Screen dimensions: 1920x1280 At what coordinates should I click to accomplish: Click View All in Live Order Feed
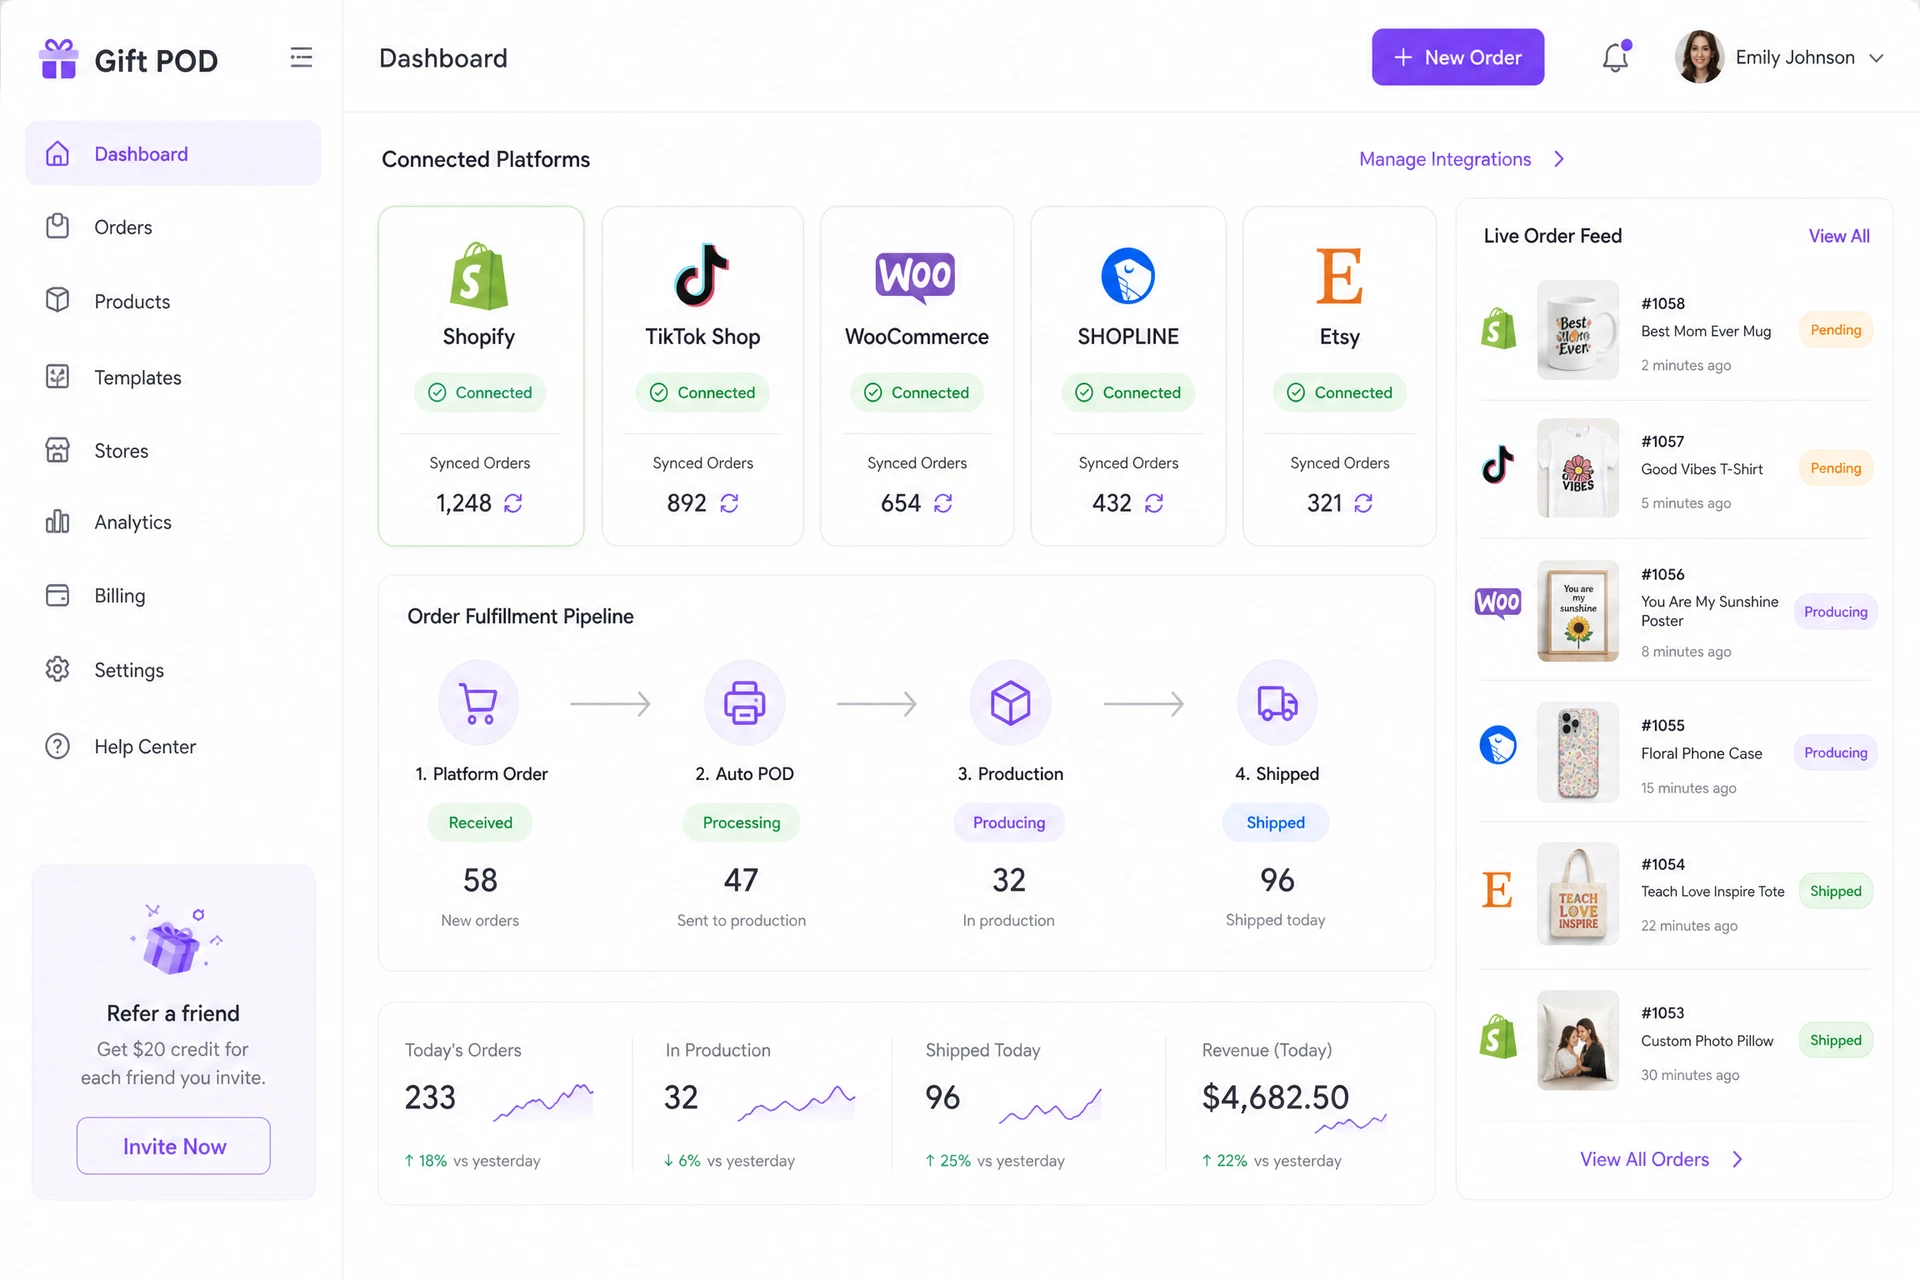click(1838, 236)
